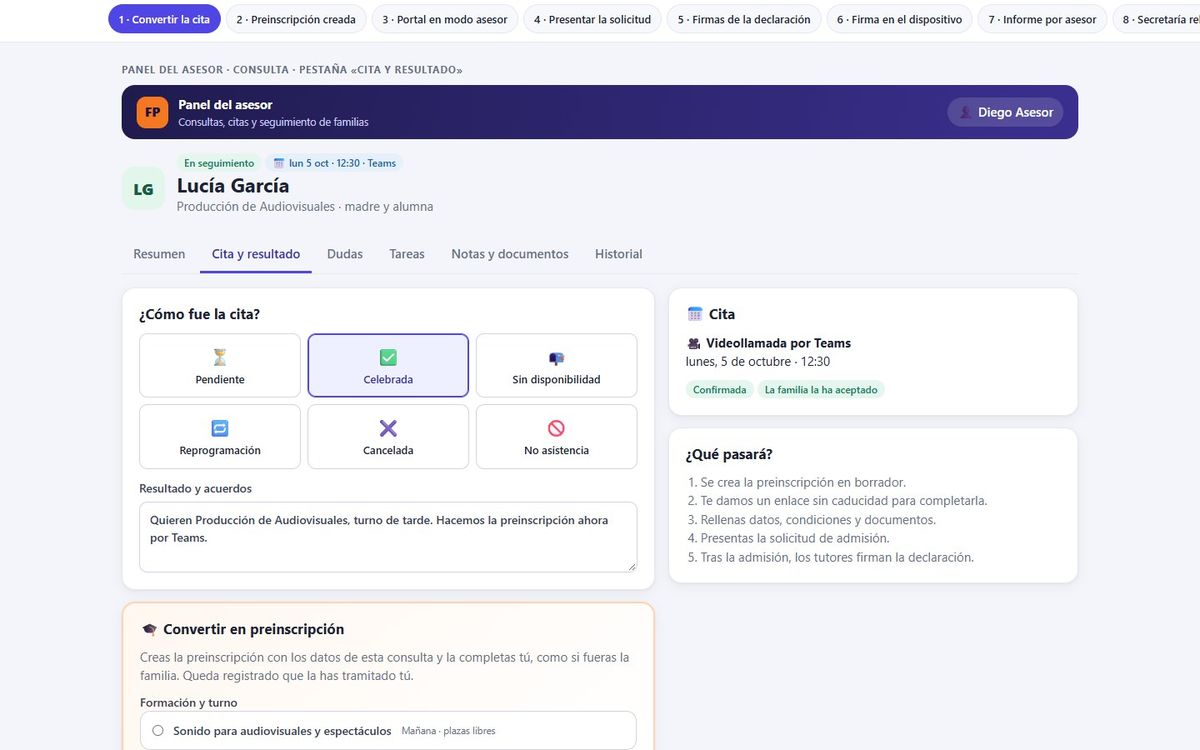Click the Lucía García name heading
The image size is (1200, 750).
[233, 186]
